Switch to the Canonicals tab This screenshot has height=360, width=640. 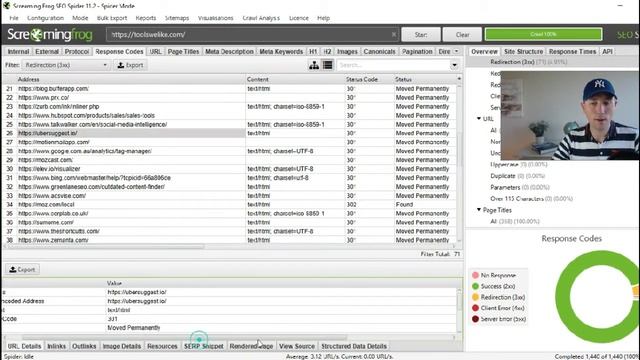tap(379, 51)
